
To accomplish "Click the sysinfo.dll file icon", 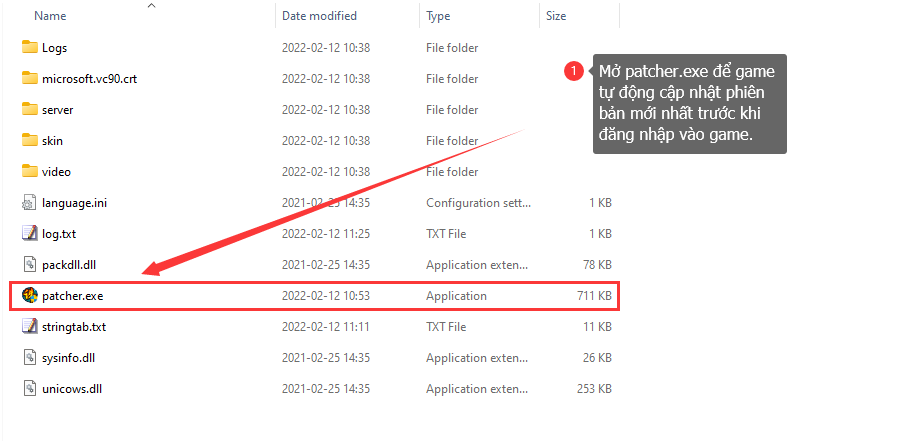I will (29, 358).
